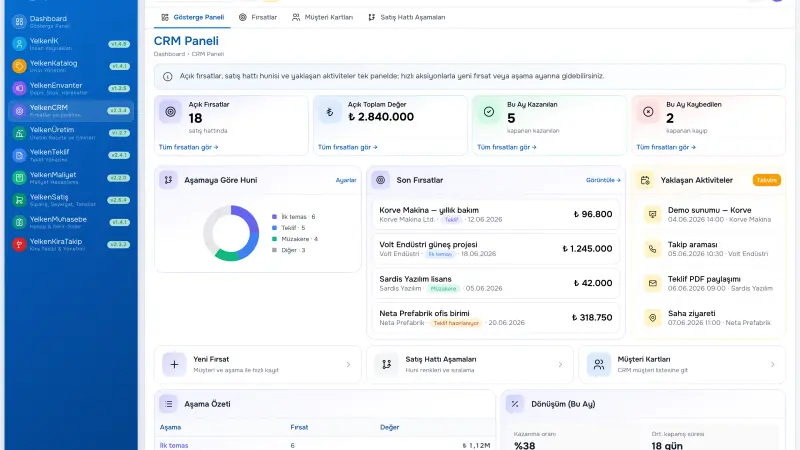The image size is (800, 450).
Task: Open Tüm fırsatları gör under Açık Fırsatlar
Action: click(x=188, y=147)
